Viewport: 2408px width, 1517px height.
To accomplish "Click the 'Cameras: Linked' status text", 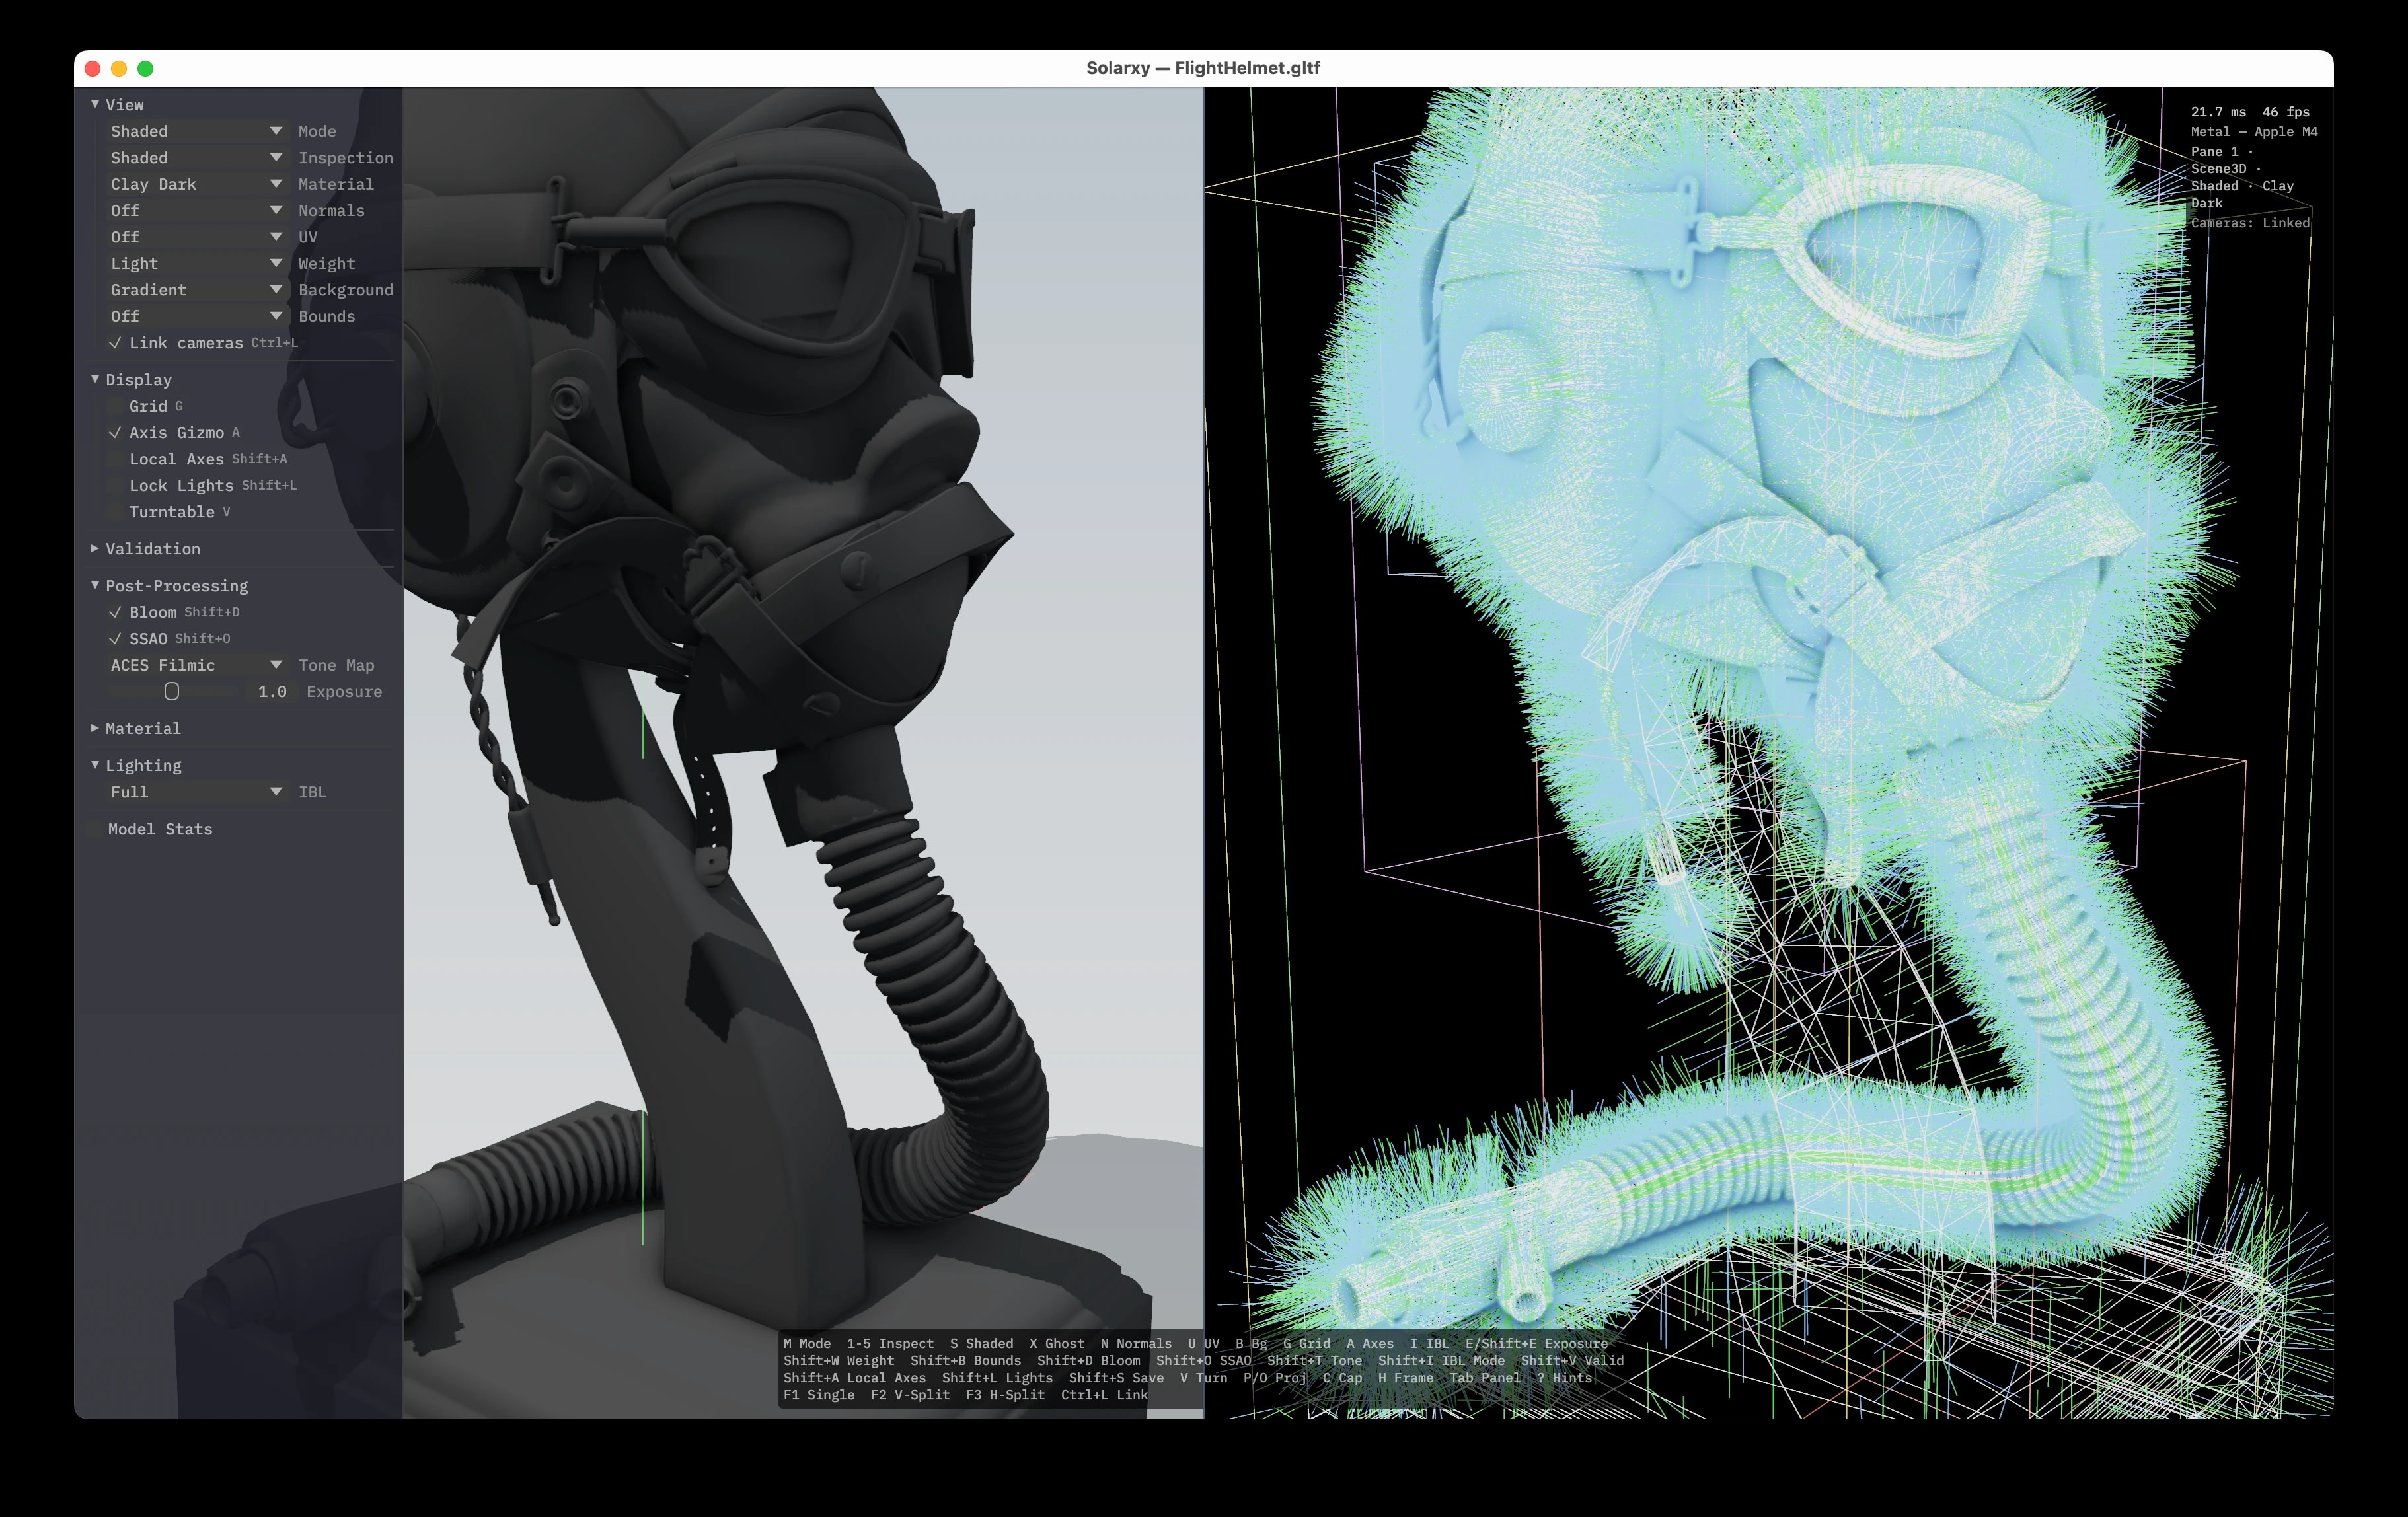I will click(2250, 223).
